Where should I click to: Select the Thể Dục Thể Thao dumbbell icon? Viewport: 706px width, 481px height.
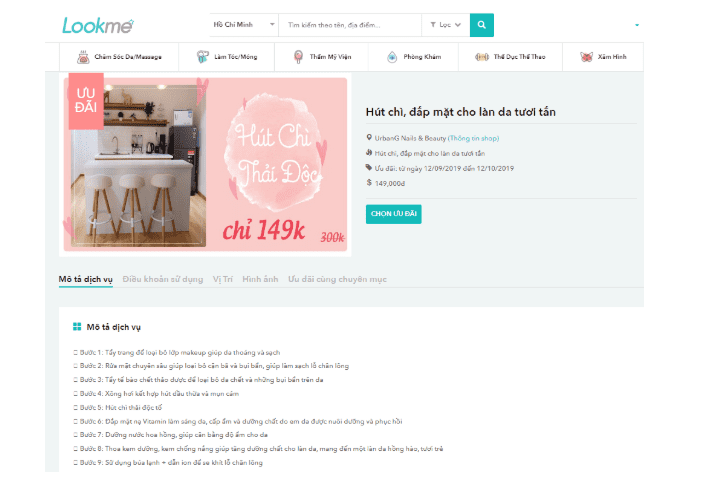[x=482, y=57]
